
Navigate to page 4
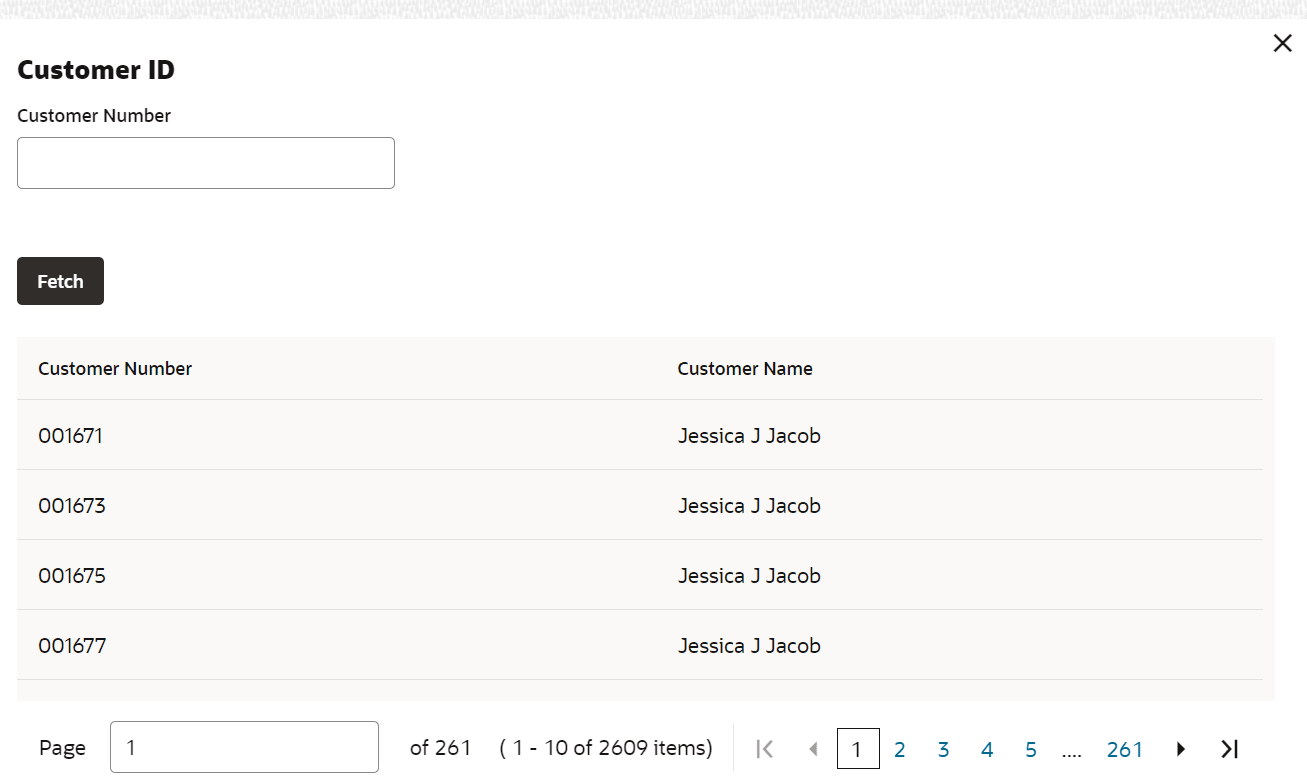[987, 749]
